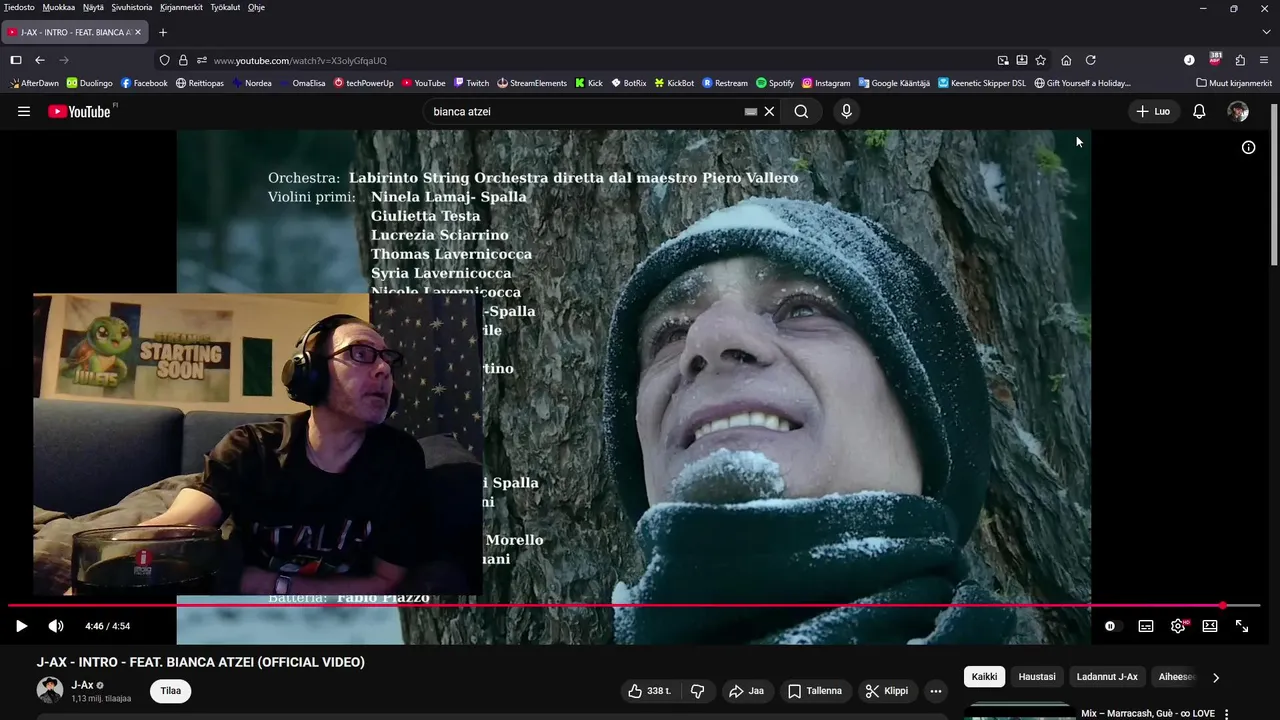Bookmark this page with the star
This screenshot has width=1280, height=720.
point(1041,60)
